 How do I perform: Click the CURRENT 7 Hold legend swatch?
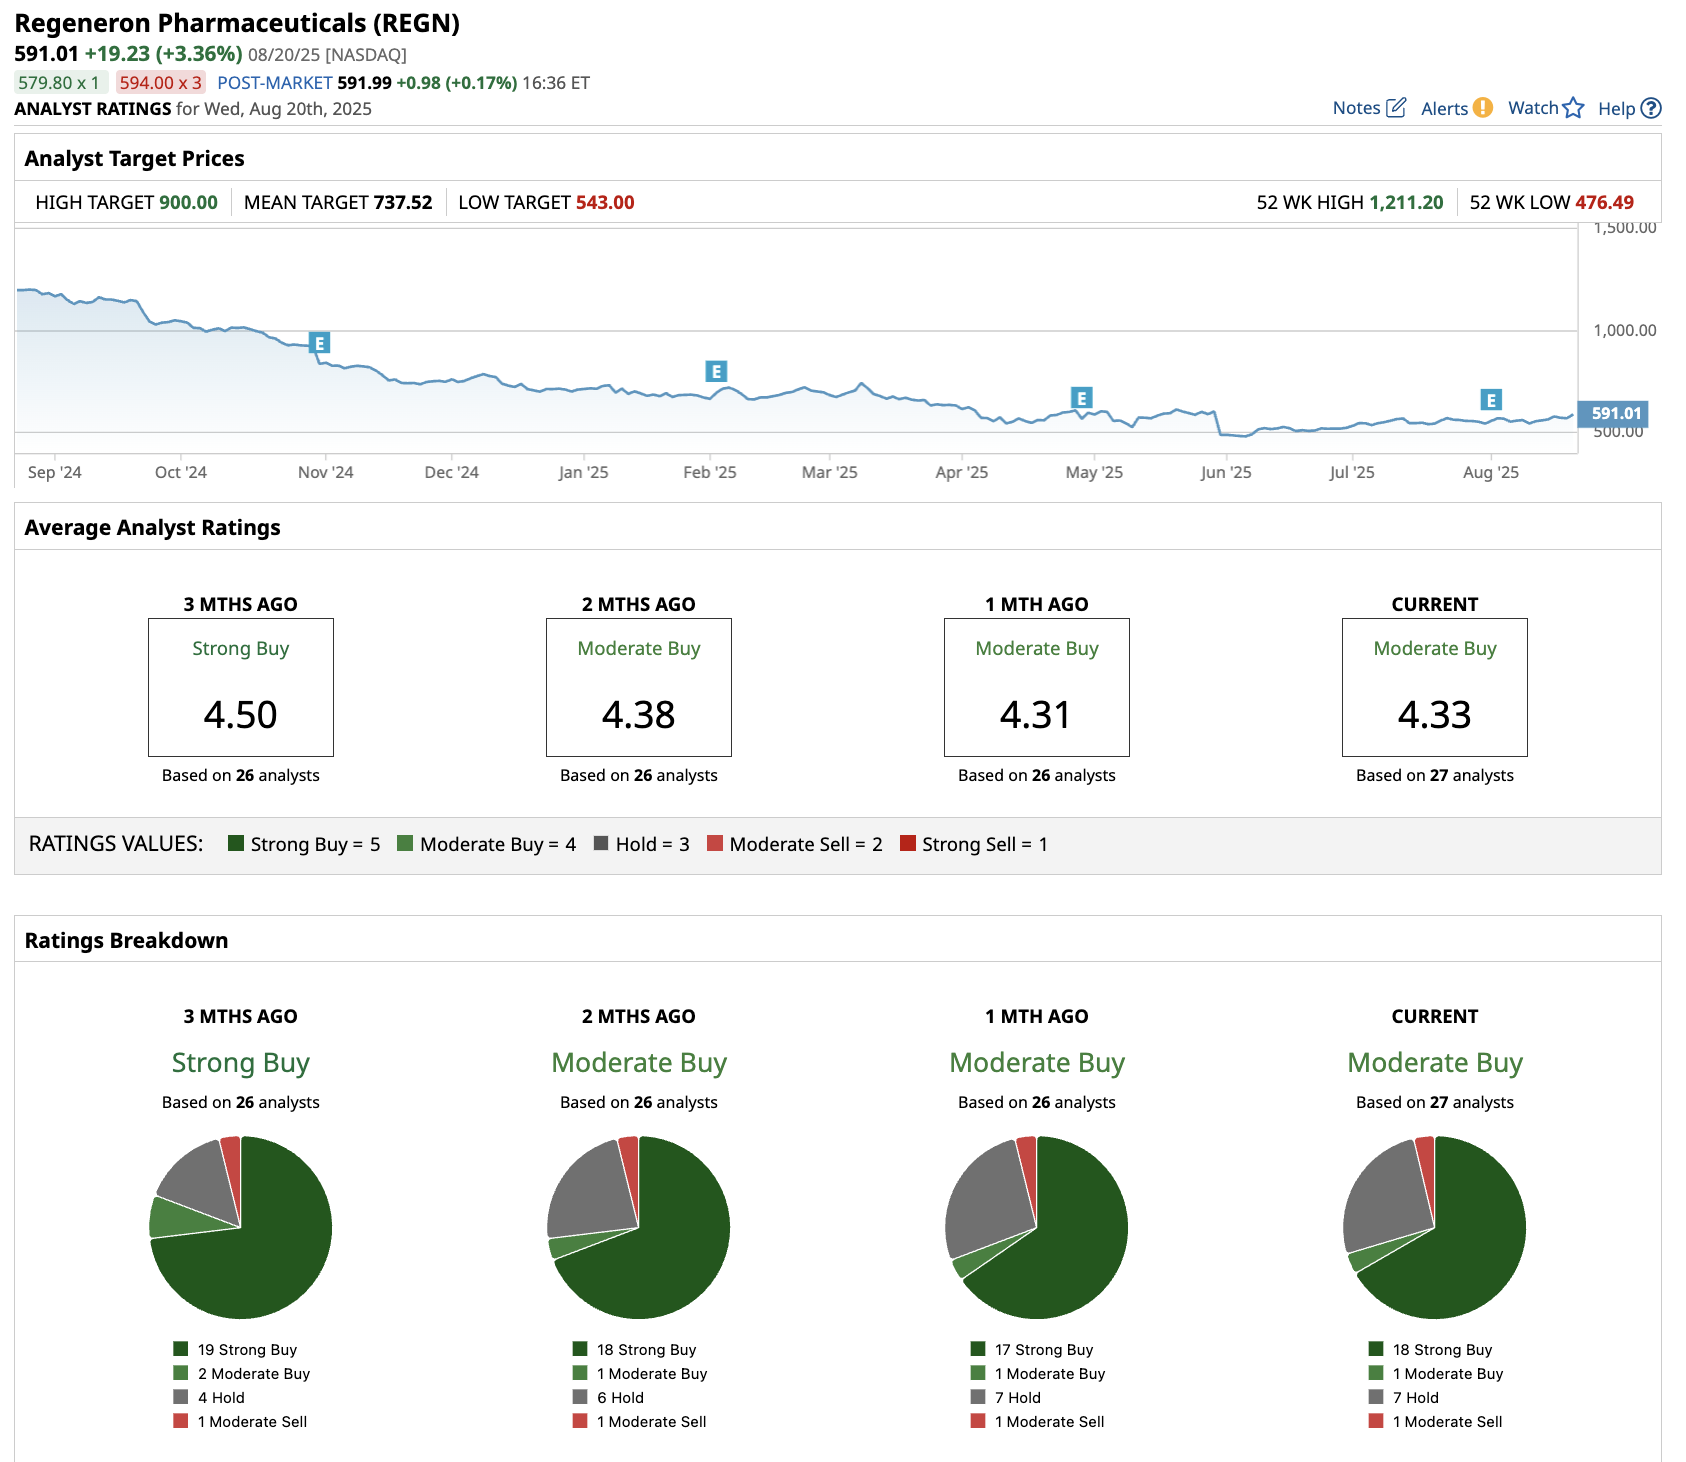point(1376,1397)
